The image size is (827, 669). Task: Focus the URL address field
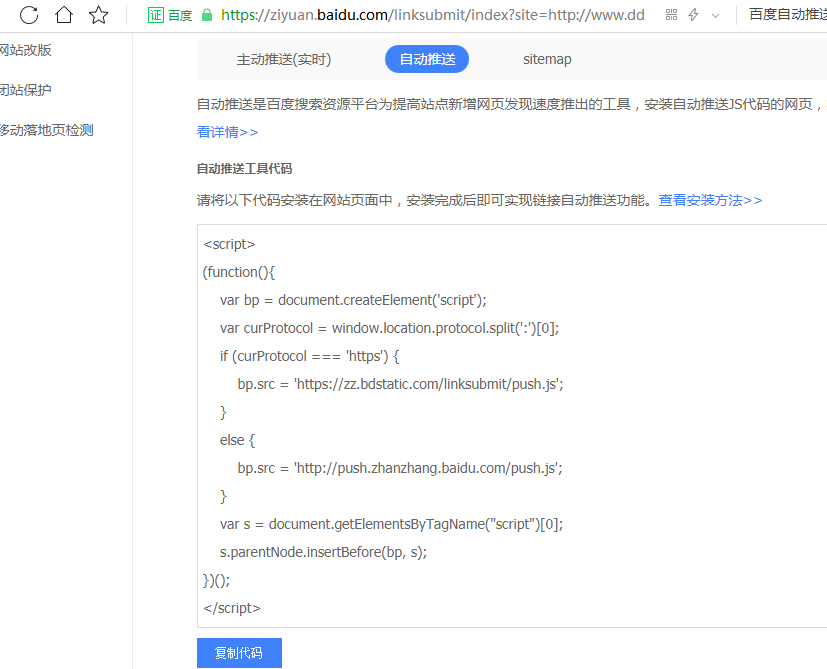click(432, 15)
